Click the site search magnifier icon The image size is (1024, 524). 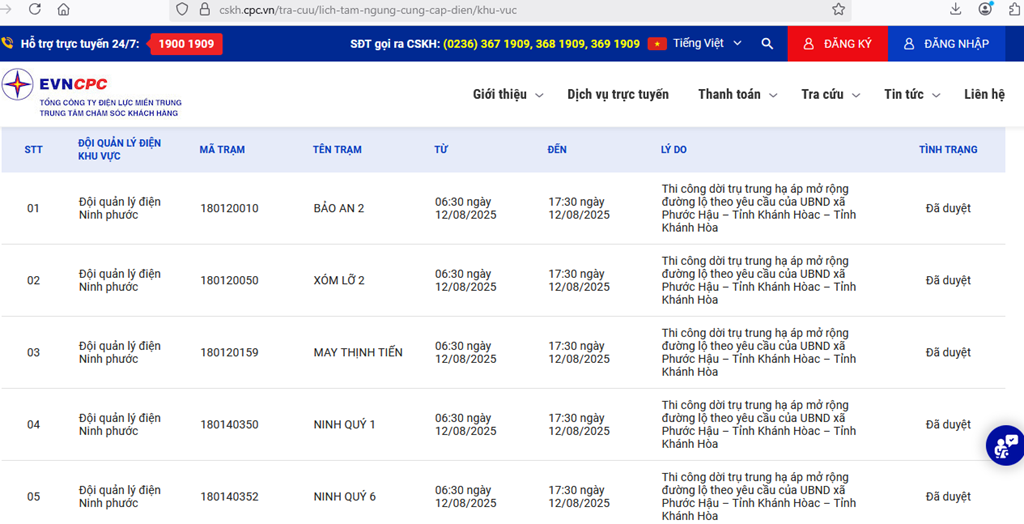coord(767,44)
